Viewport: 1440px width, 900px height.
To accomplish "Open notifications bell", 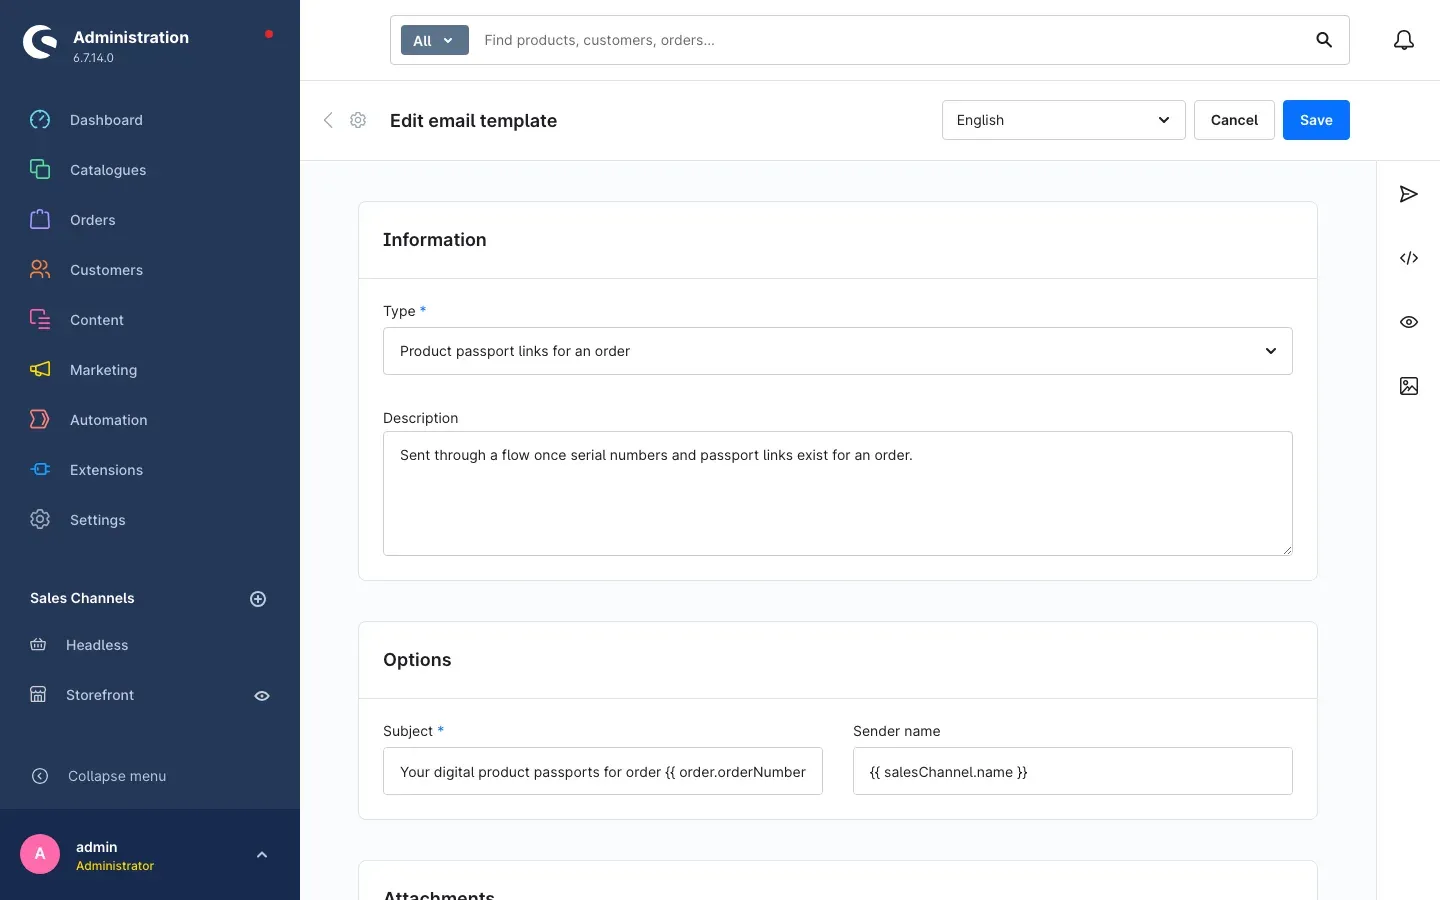I will coord(1404,40).
